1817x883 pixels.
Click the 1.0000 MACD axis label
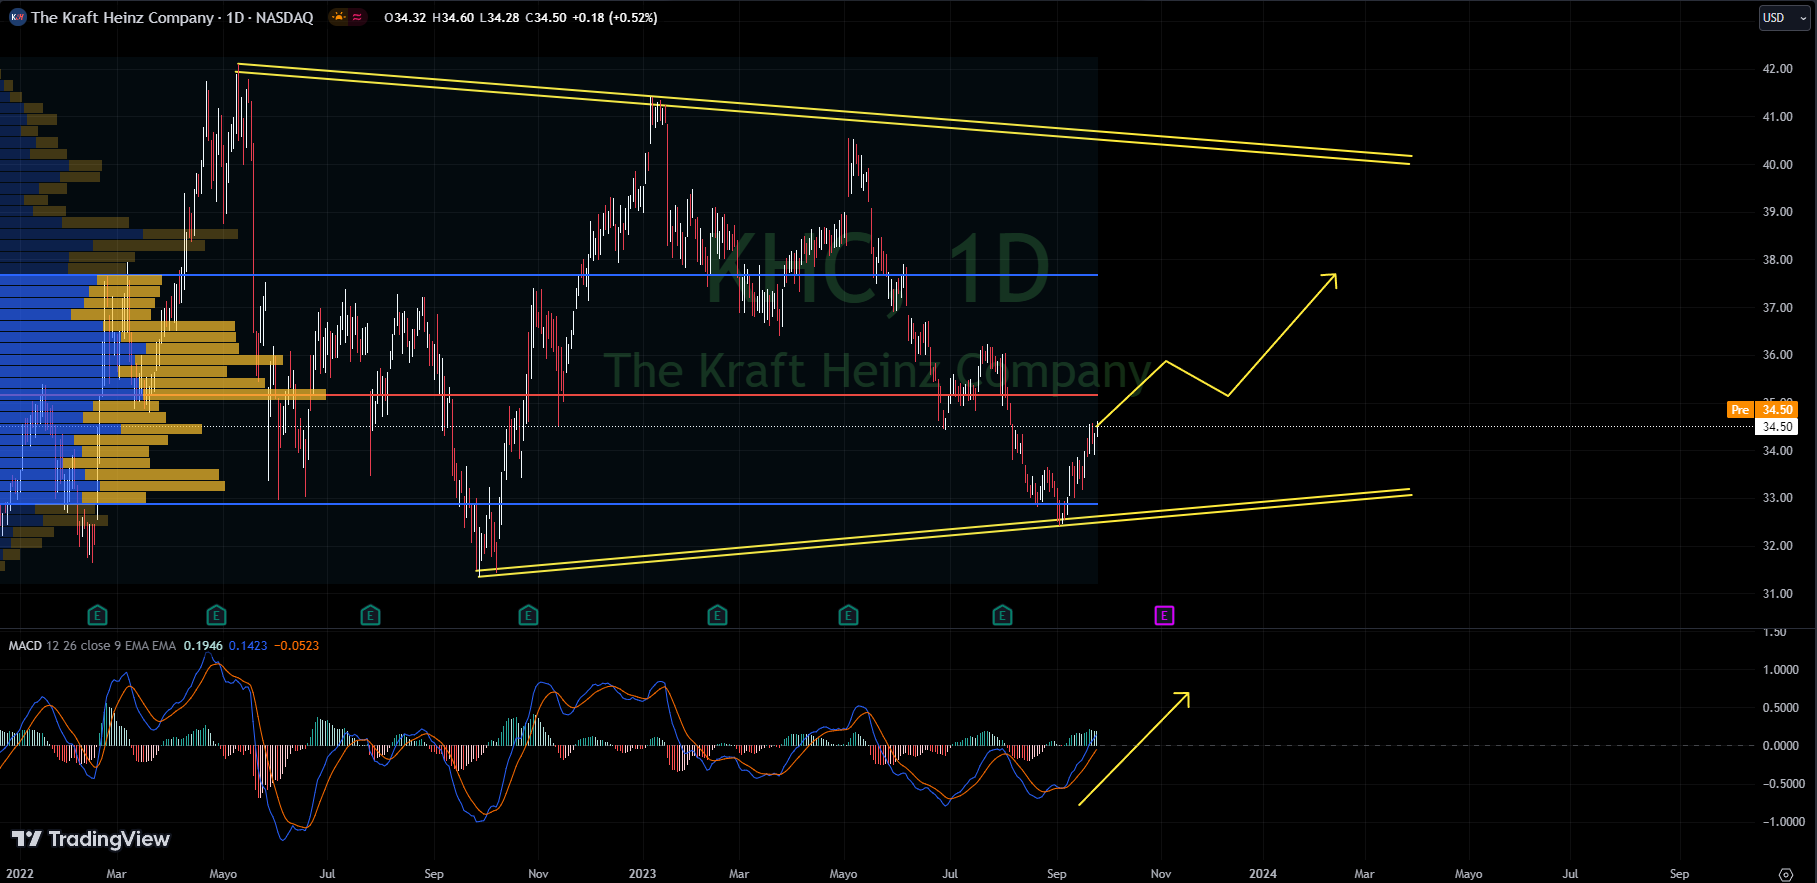coord(1780,670)
